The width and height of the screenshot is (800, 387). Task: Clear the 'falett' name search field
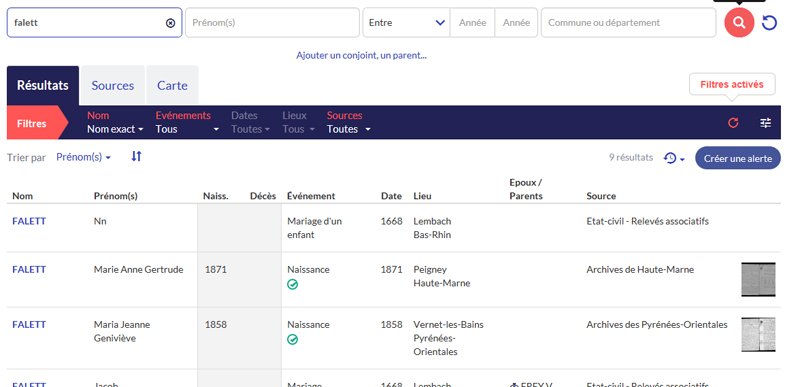(170, 23)
